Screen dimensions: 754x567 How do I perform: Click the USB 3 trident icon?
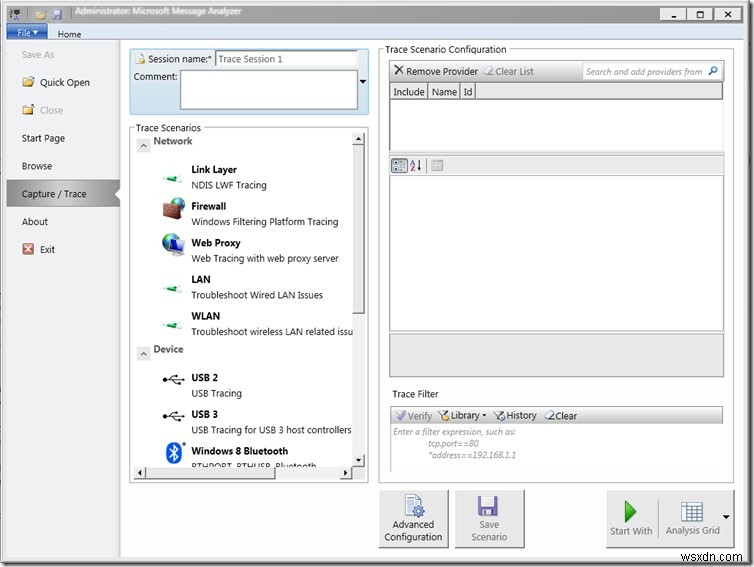tap(173, 416)
